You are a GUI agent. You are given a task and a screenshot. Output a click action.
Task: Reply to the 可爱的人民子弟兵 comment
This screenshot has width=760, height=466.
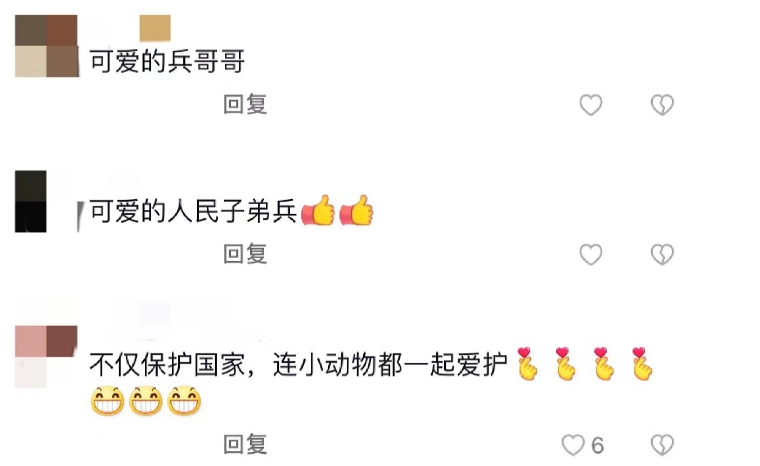coord(245,255)
